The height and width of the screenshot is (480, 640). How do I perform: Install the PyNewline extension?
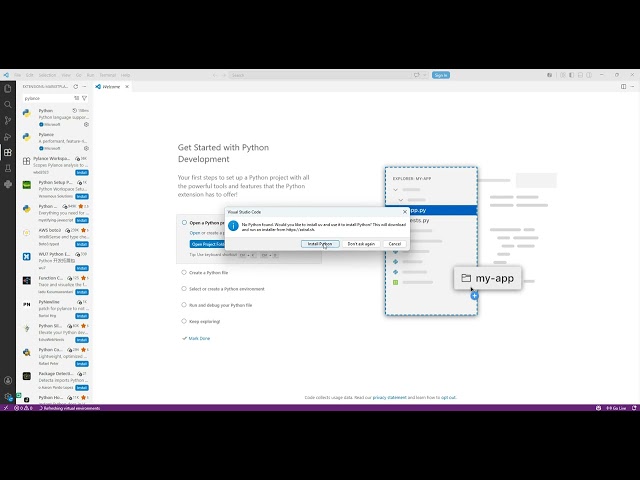pyautogui.click(x=82, y=316)
